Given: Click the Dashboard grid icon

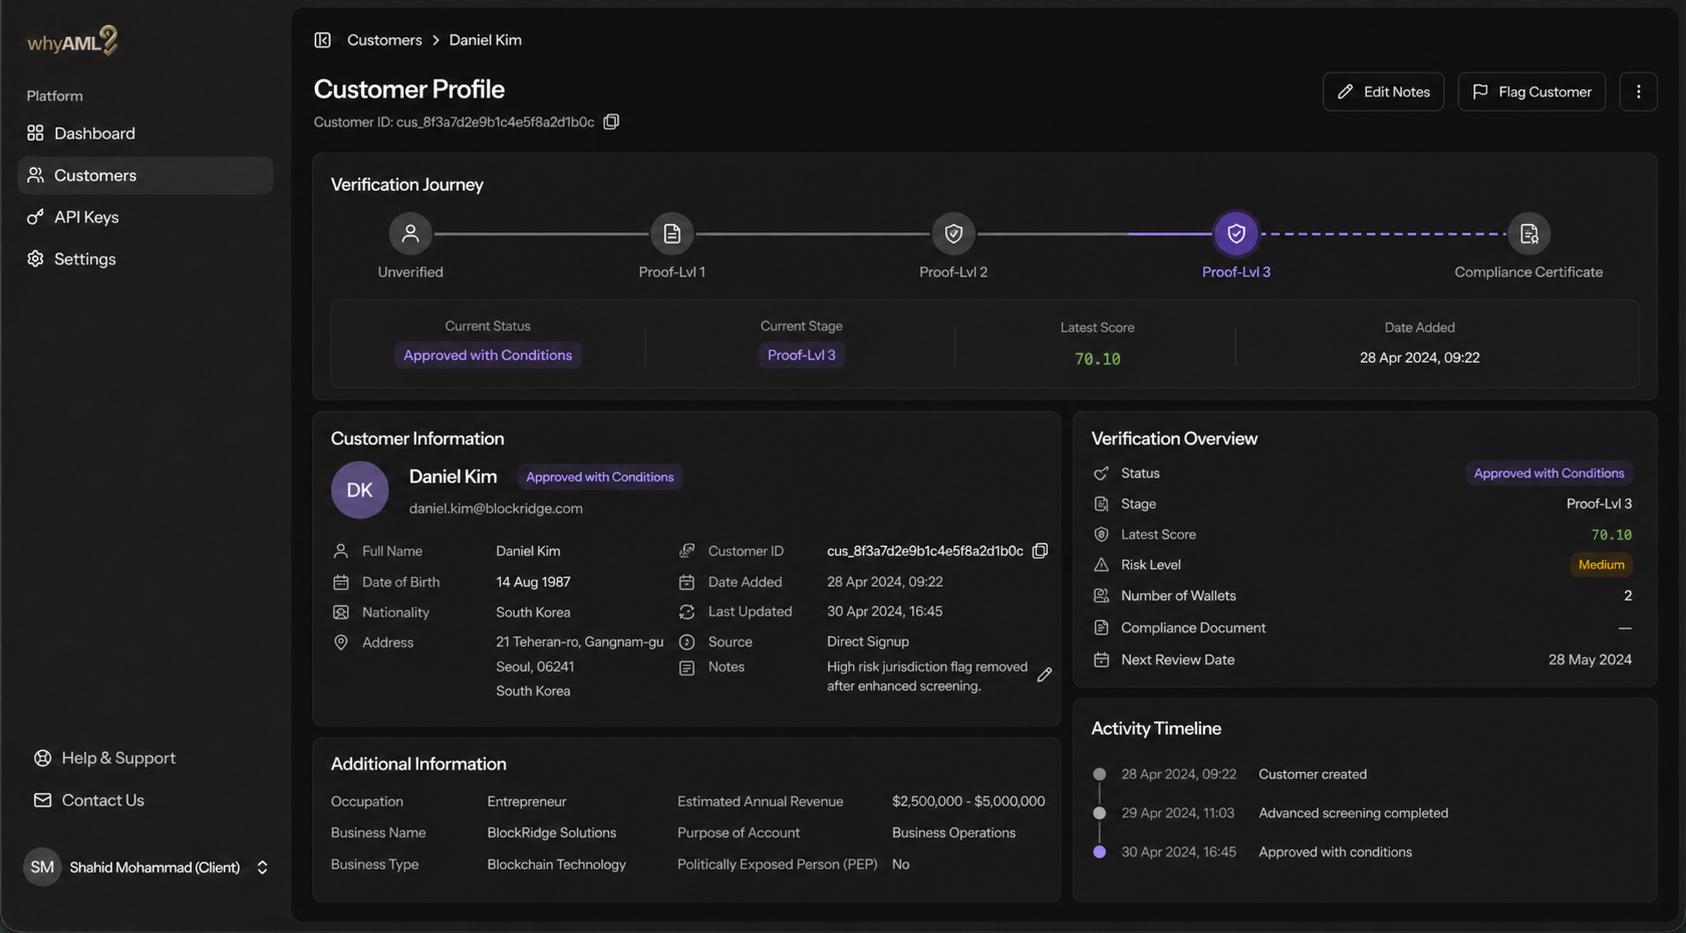Looking at the screenshot, I should click(x=36, y=133).
